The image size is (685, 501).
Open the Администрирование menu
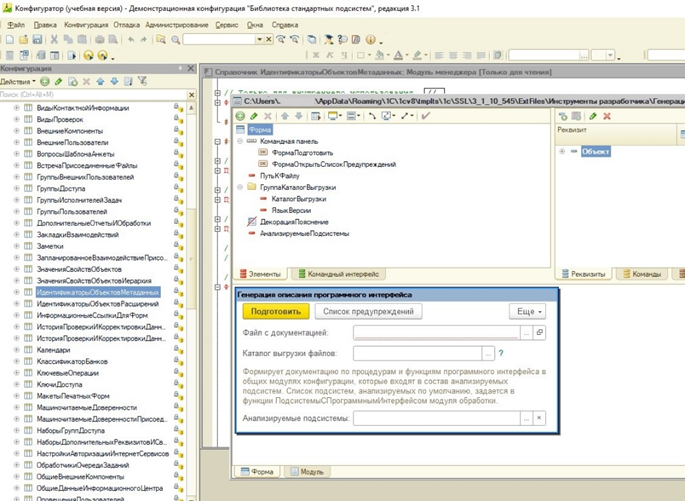[177, 25]
